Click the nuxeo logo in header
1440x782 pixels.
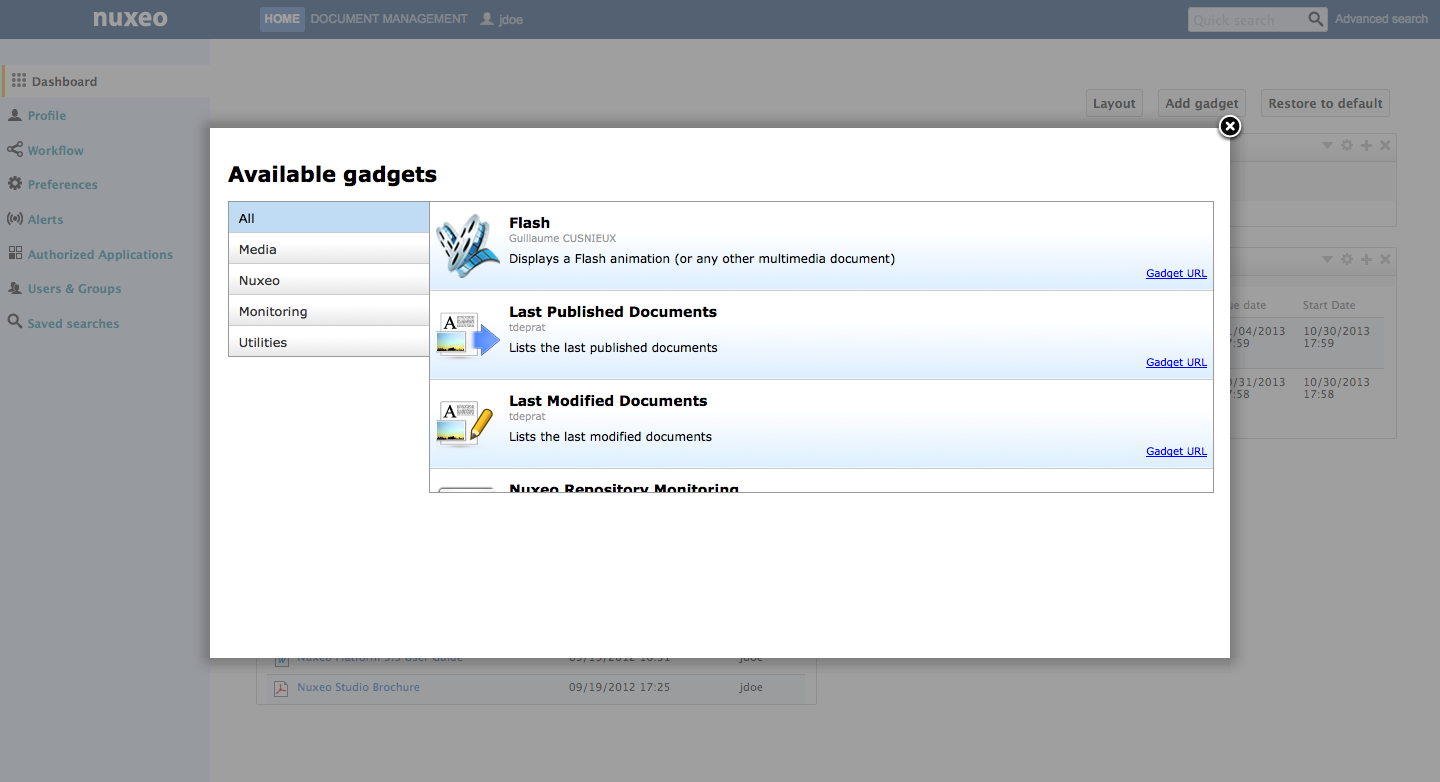tap(130, 18)
